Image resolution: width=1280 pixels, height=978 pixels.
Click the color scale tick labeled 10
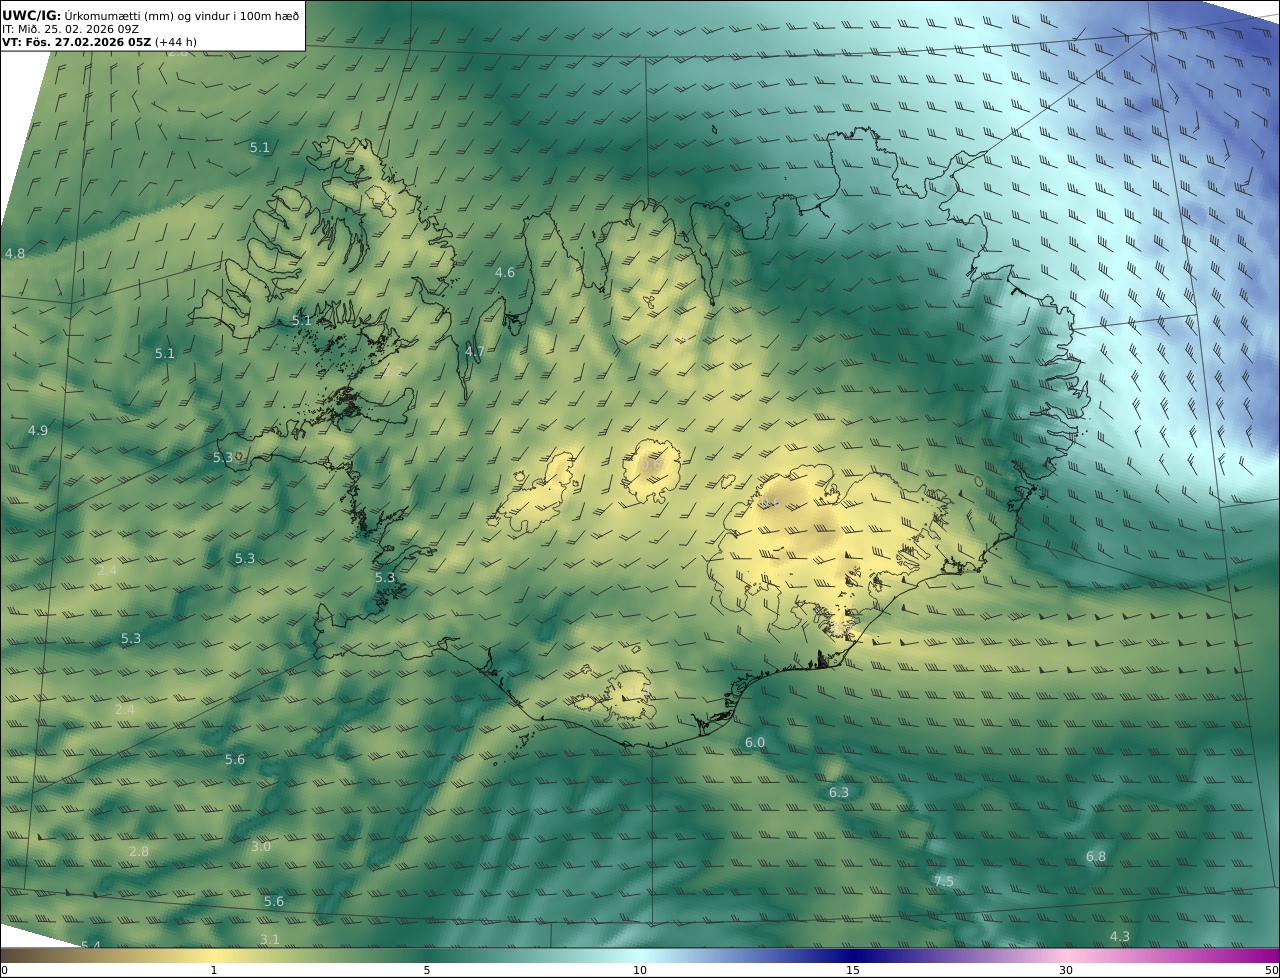640,970
